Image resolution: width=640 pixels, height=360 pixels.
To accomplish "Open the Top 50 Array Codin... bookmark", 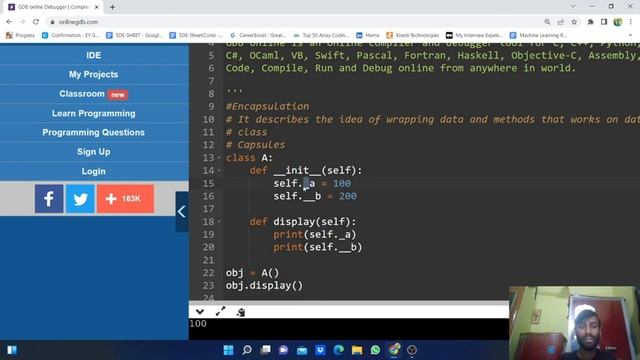I will 321,36.
